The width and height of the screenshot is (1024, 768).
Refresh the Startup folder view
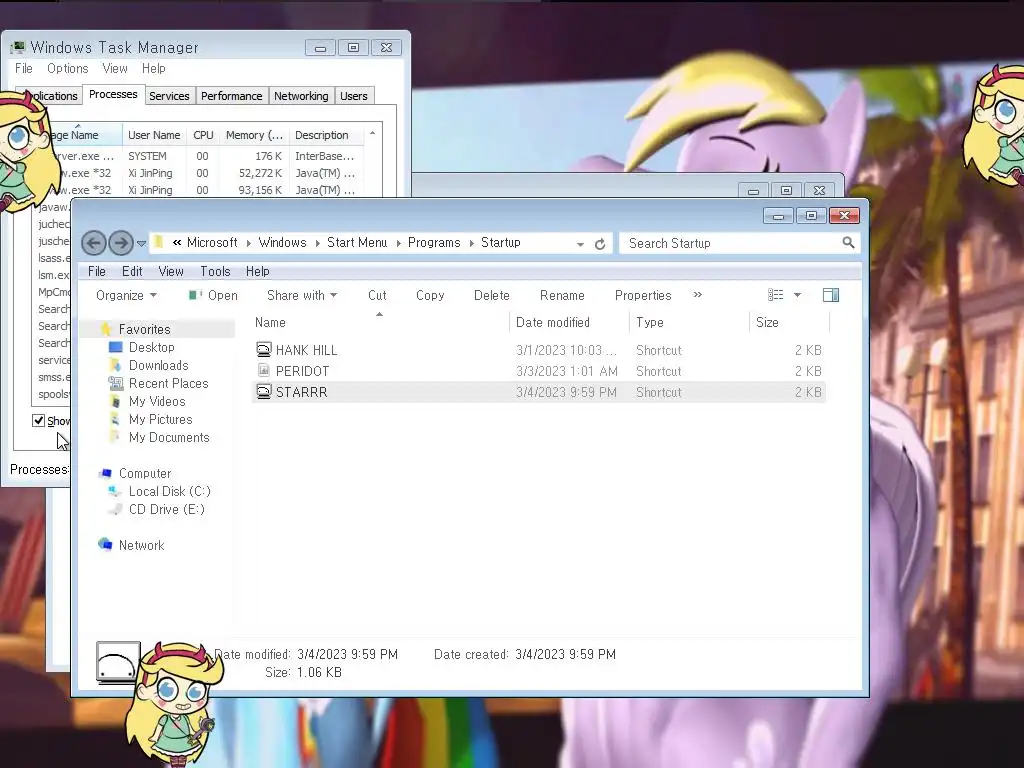pos(600,244)
